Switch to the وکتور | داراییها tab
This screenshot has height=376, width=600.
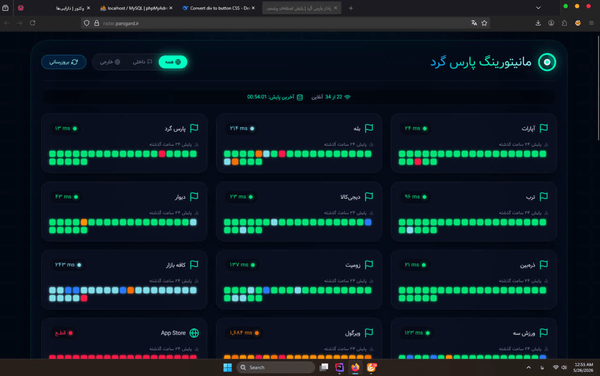[70, 8]
